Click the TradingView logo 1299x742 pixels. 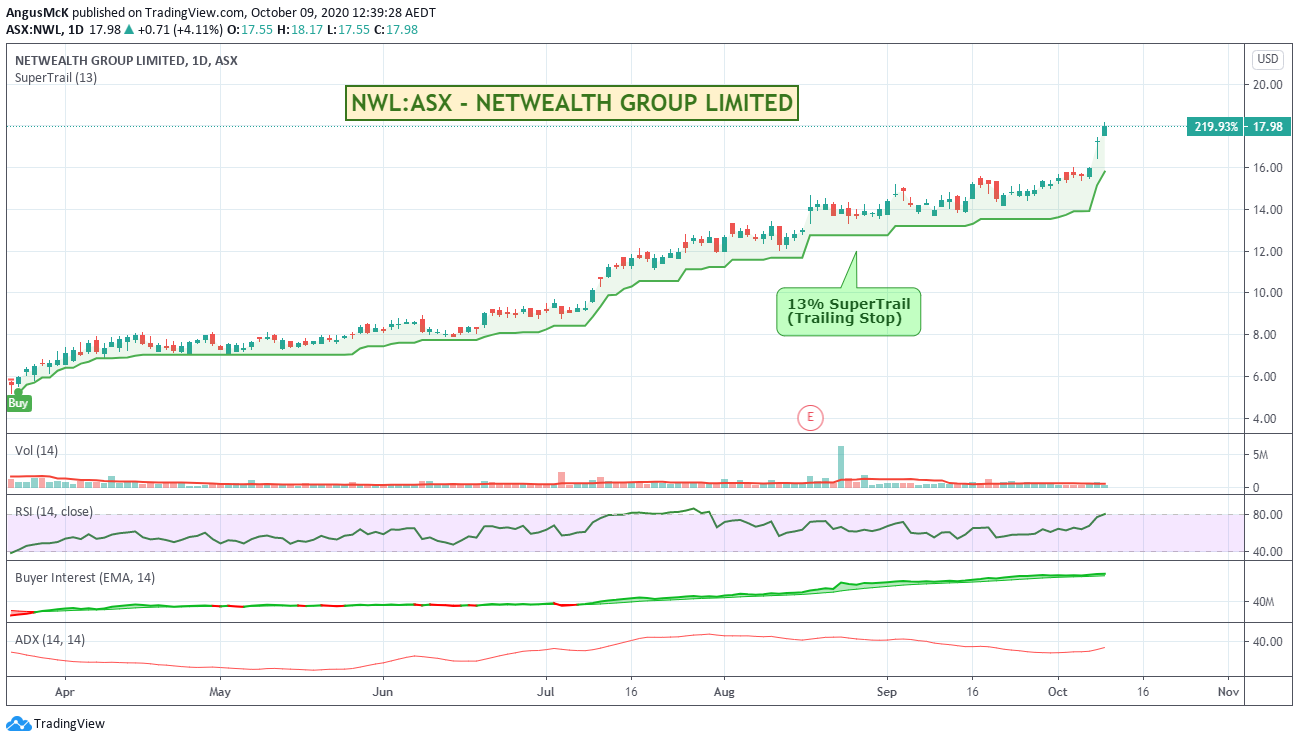(x=55, y=724)
